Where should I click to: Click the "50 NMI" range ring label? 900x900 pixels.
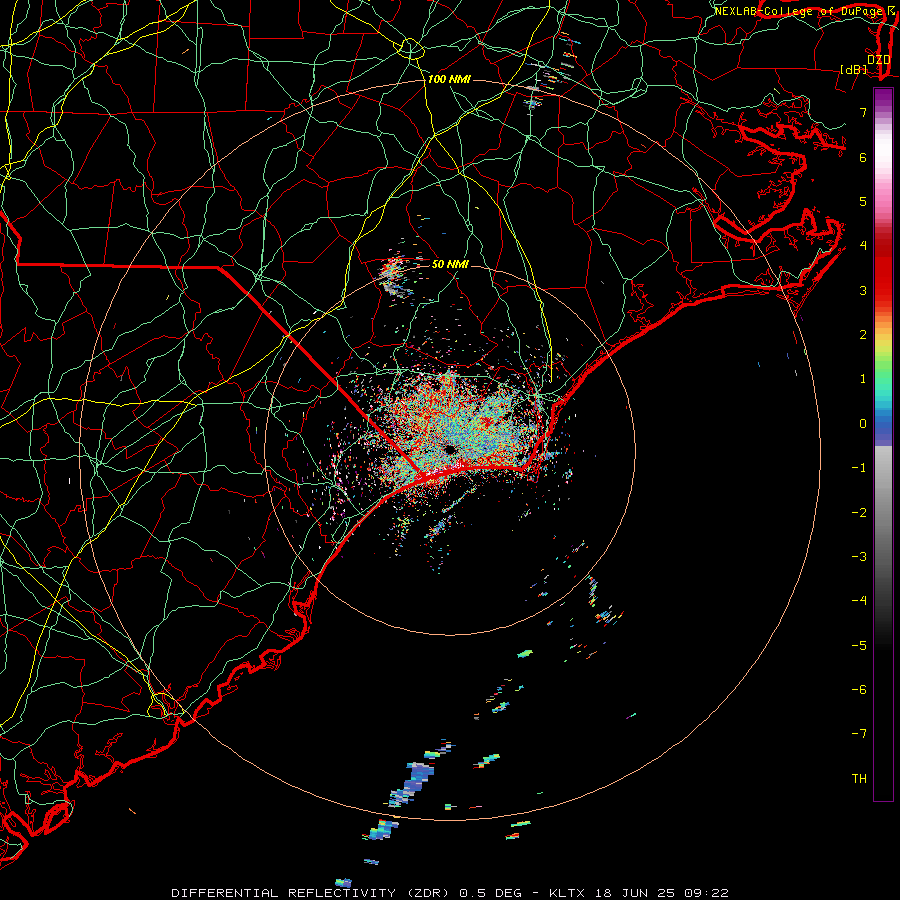(450, 264)
